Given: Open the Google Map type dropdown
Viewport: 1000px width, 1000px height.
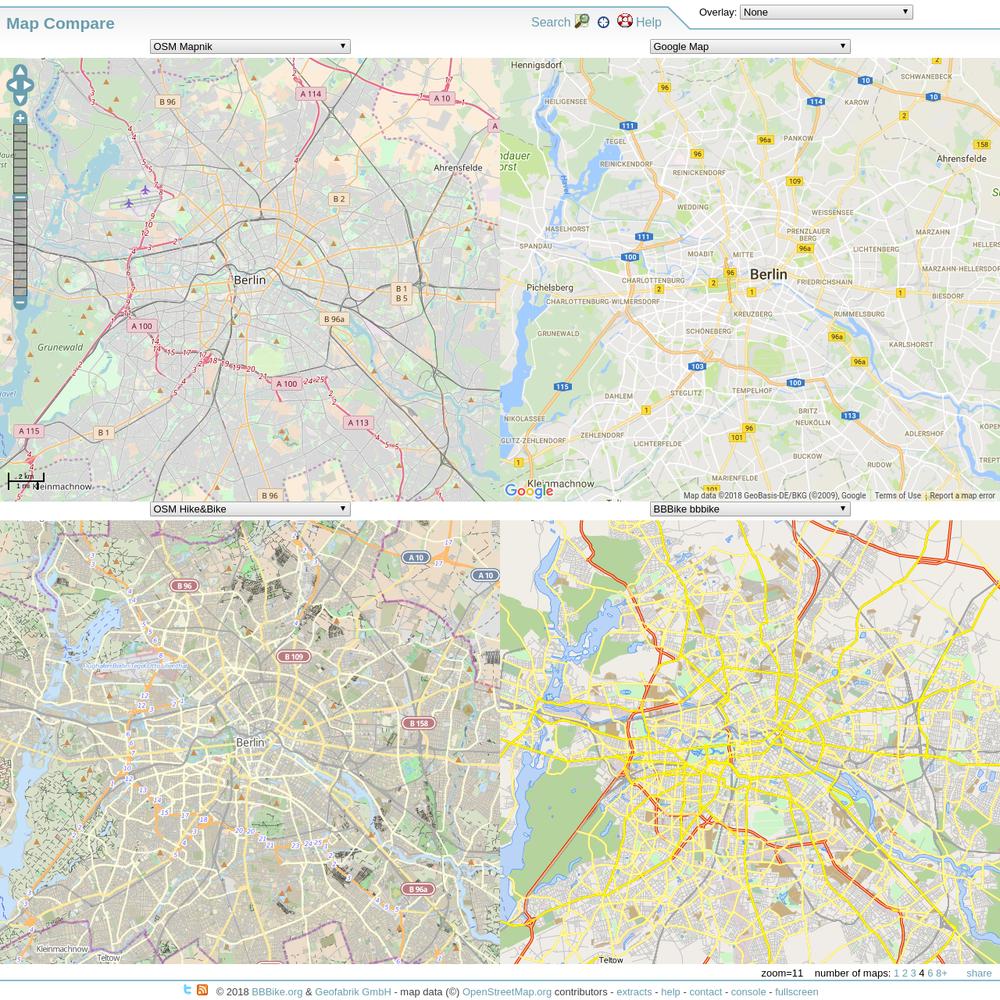Looking at the screenshot, I should [750, 47].
